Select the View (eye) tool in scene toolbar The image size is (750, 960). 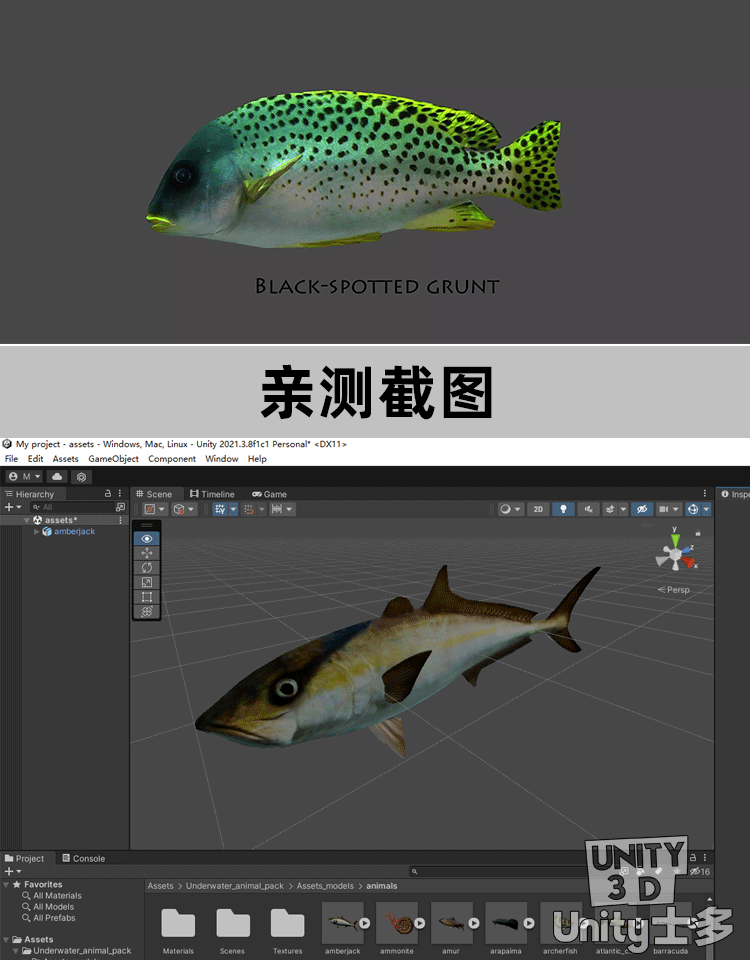tap(147, 538)
